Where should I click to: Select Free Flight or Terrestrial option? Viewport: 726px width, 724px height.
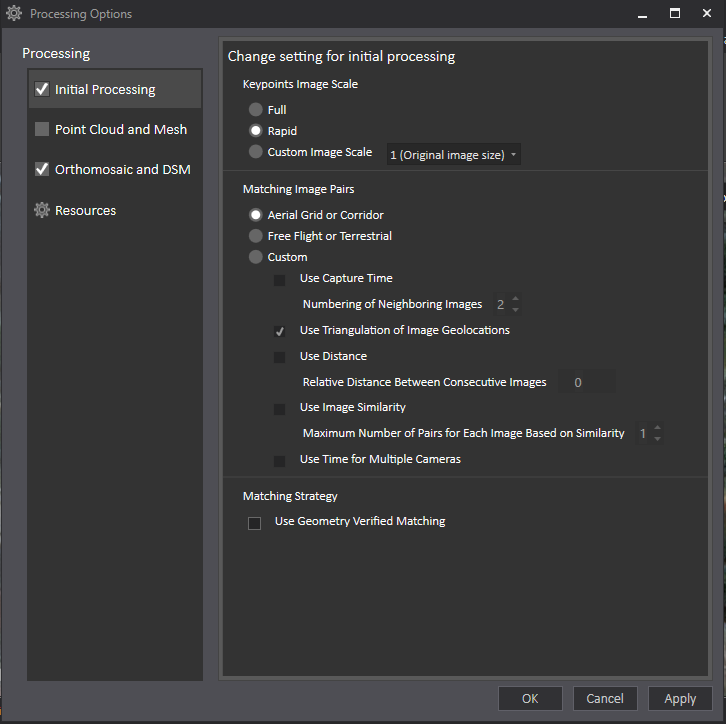(256, 236)
